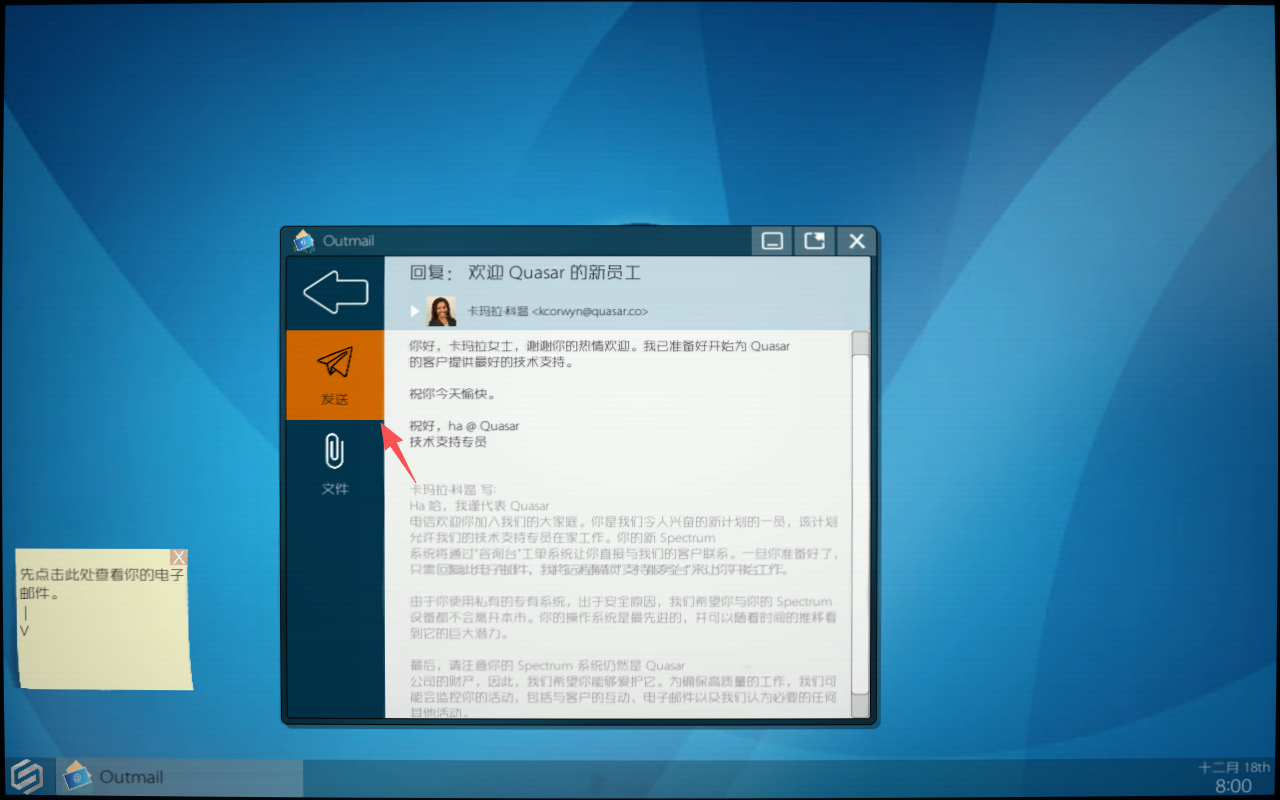1280x800 pixels.
Task: Click the sender's avatar photo
Action: click(442, 311)
